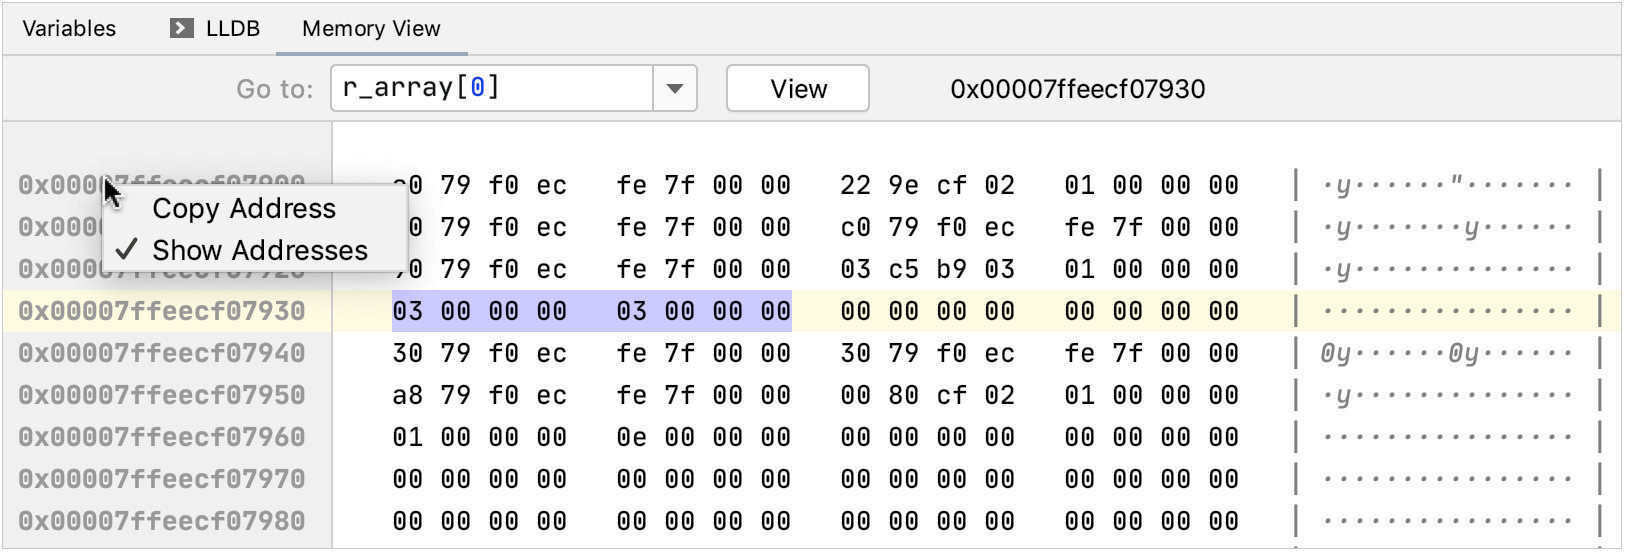
Task: Click address 0x00007ffeecf07950 in the address column
Action: (x=162, y=395)
